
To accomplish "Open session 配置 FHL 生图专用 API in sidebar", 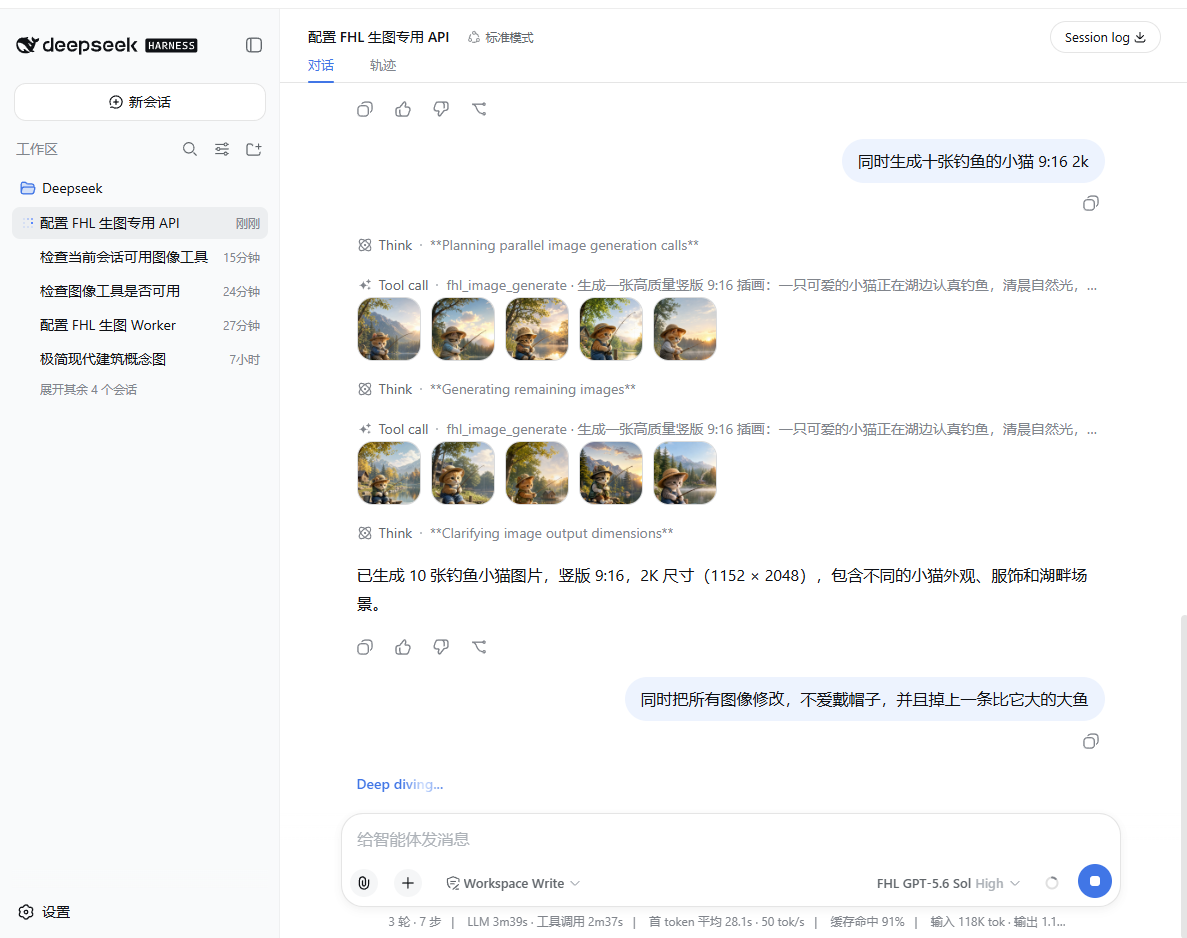I will tap(140, 223).
